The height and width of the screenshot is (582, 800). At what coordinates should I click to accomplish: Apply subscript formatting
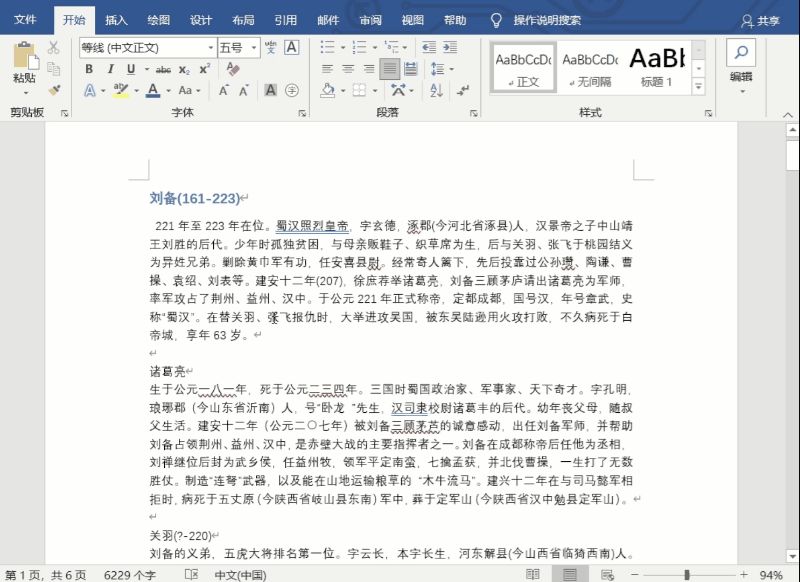[185, 68]
